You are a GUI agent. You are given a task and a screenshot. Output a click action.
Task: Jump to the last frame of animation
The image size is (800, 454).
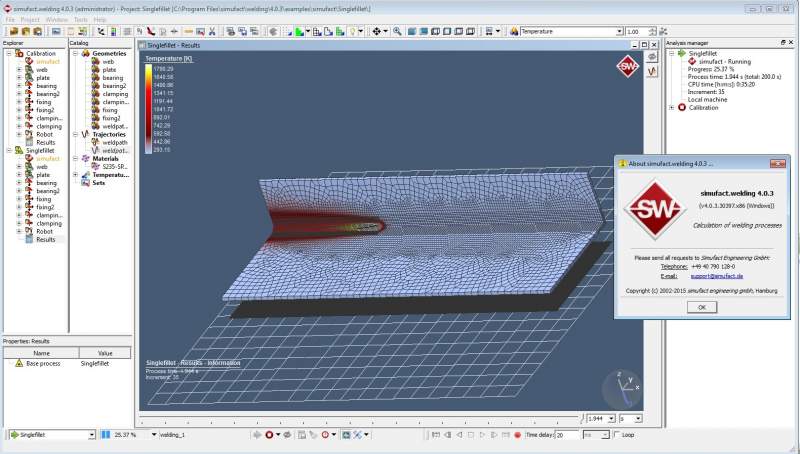click(x=506, y=435)
